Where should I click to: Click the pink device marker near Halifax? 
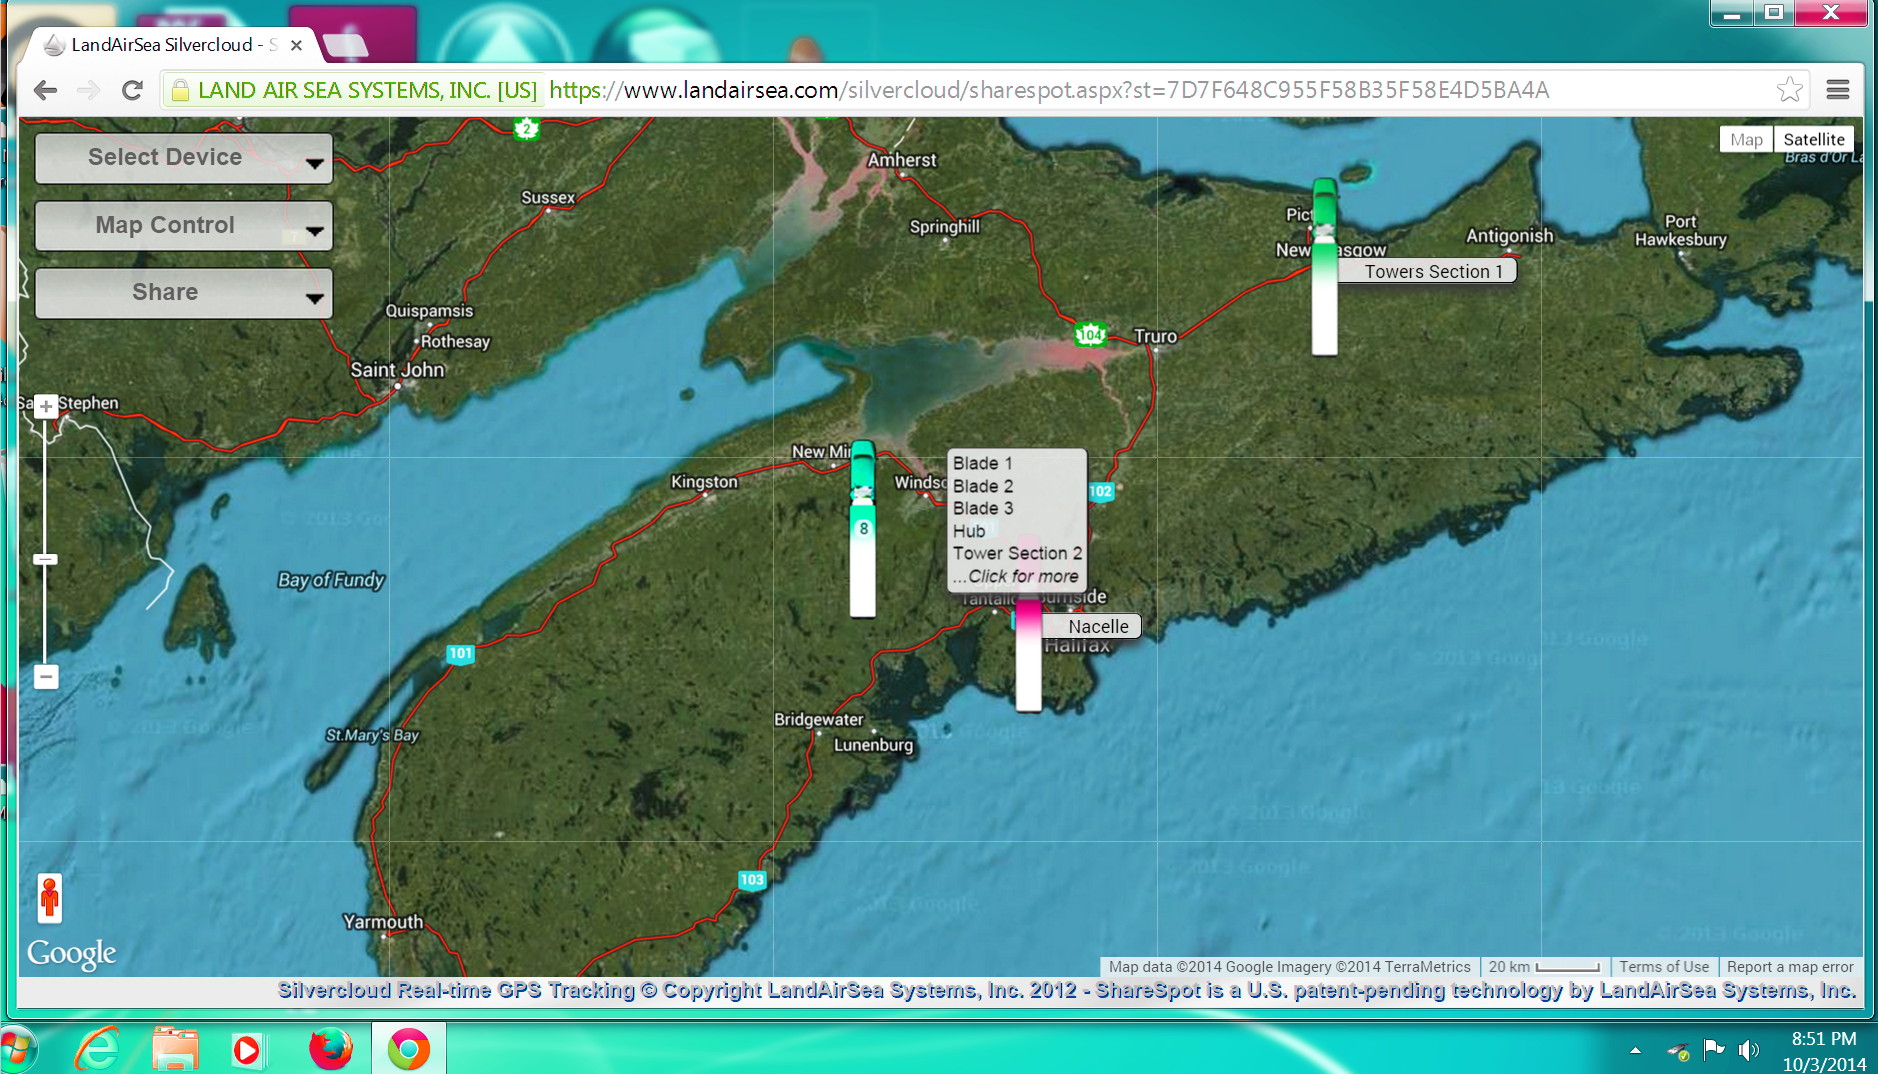(x=1028, y=655)
